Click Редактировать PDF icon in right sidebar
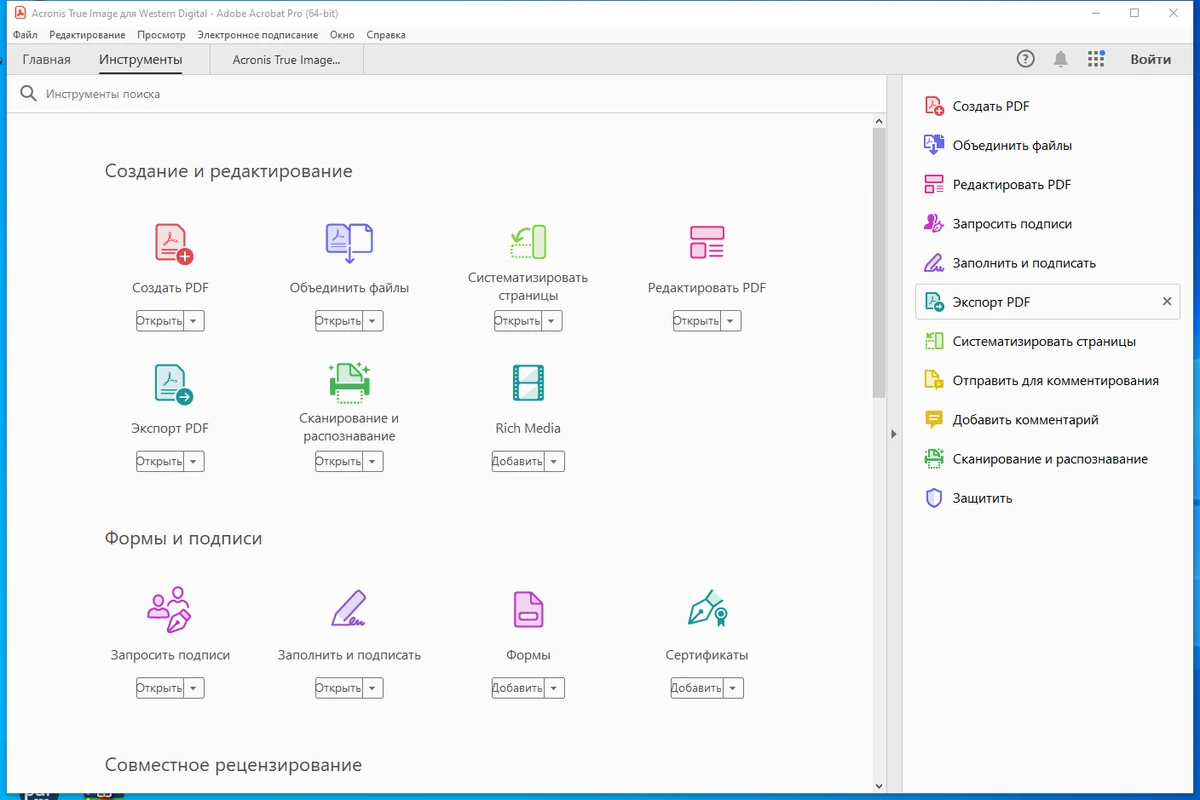 934,184
